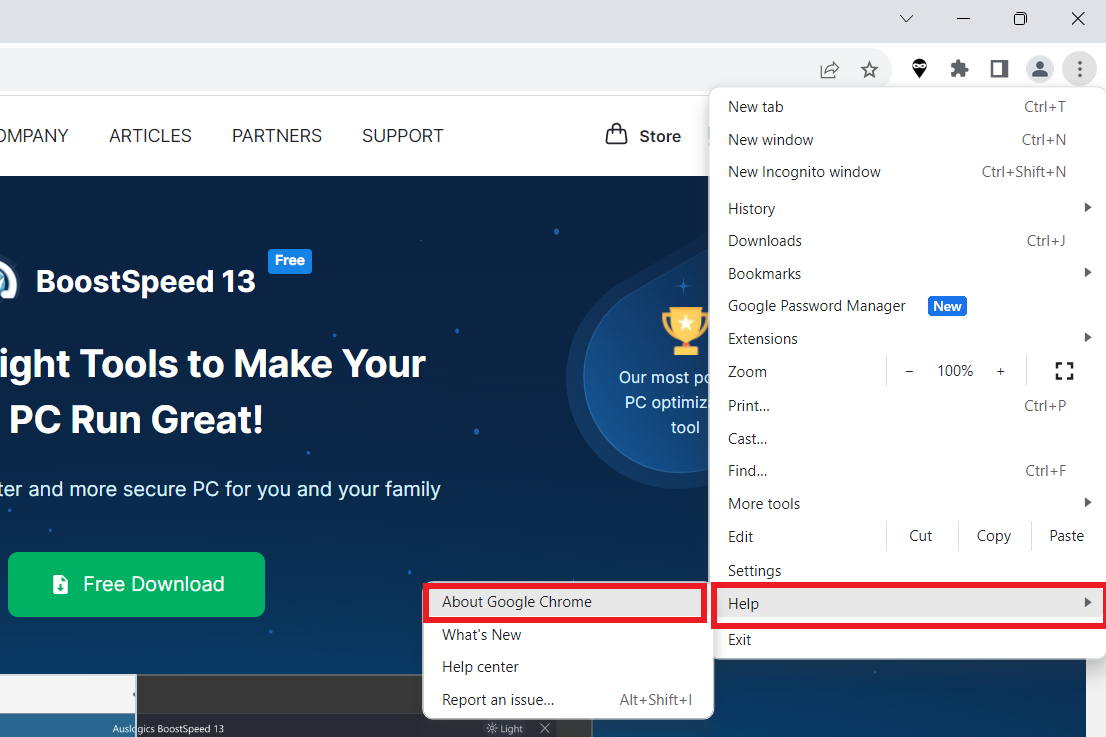The width and height of the screenshot is (1106, 737).
Task: Open the PARTNERS nav link
Action: coord(276,135)
